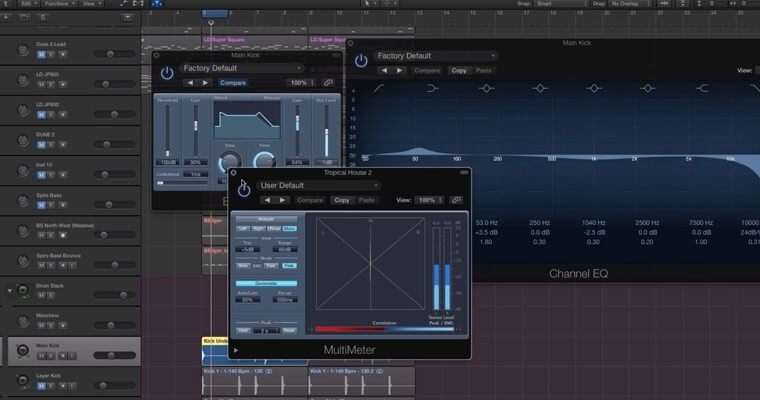Select Left analyzer channel in MultiMeter
The height and width of the screenshot is (400, 760).
pos(243,228)
